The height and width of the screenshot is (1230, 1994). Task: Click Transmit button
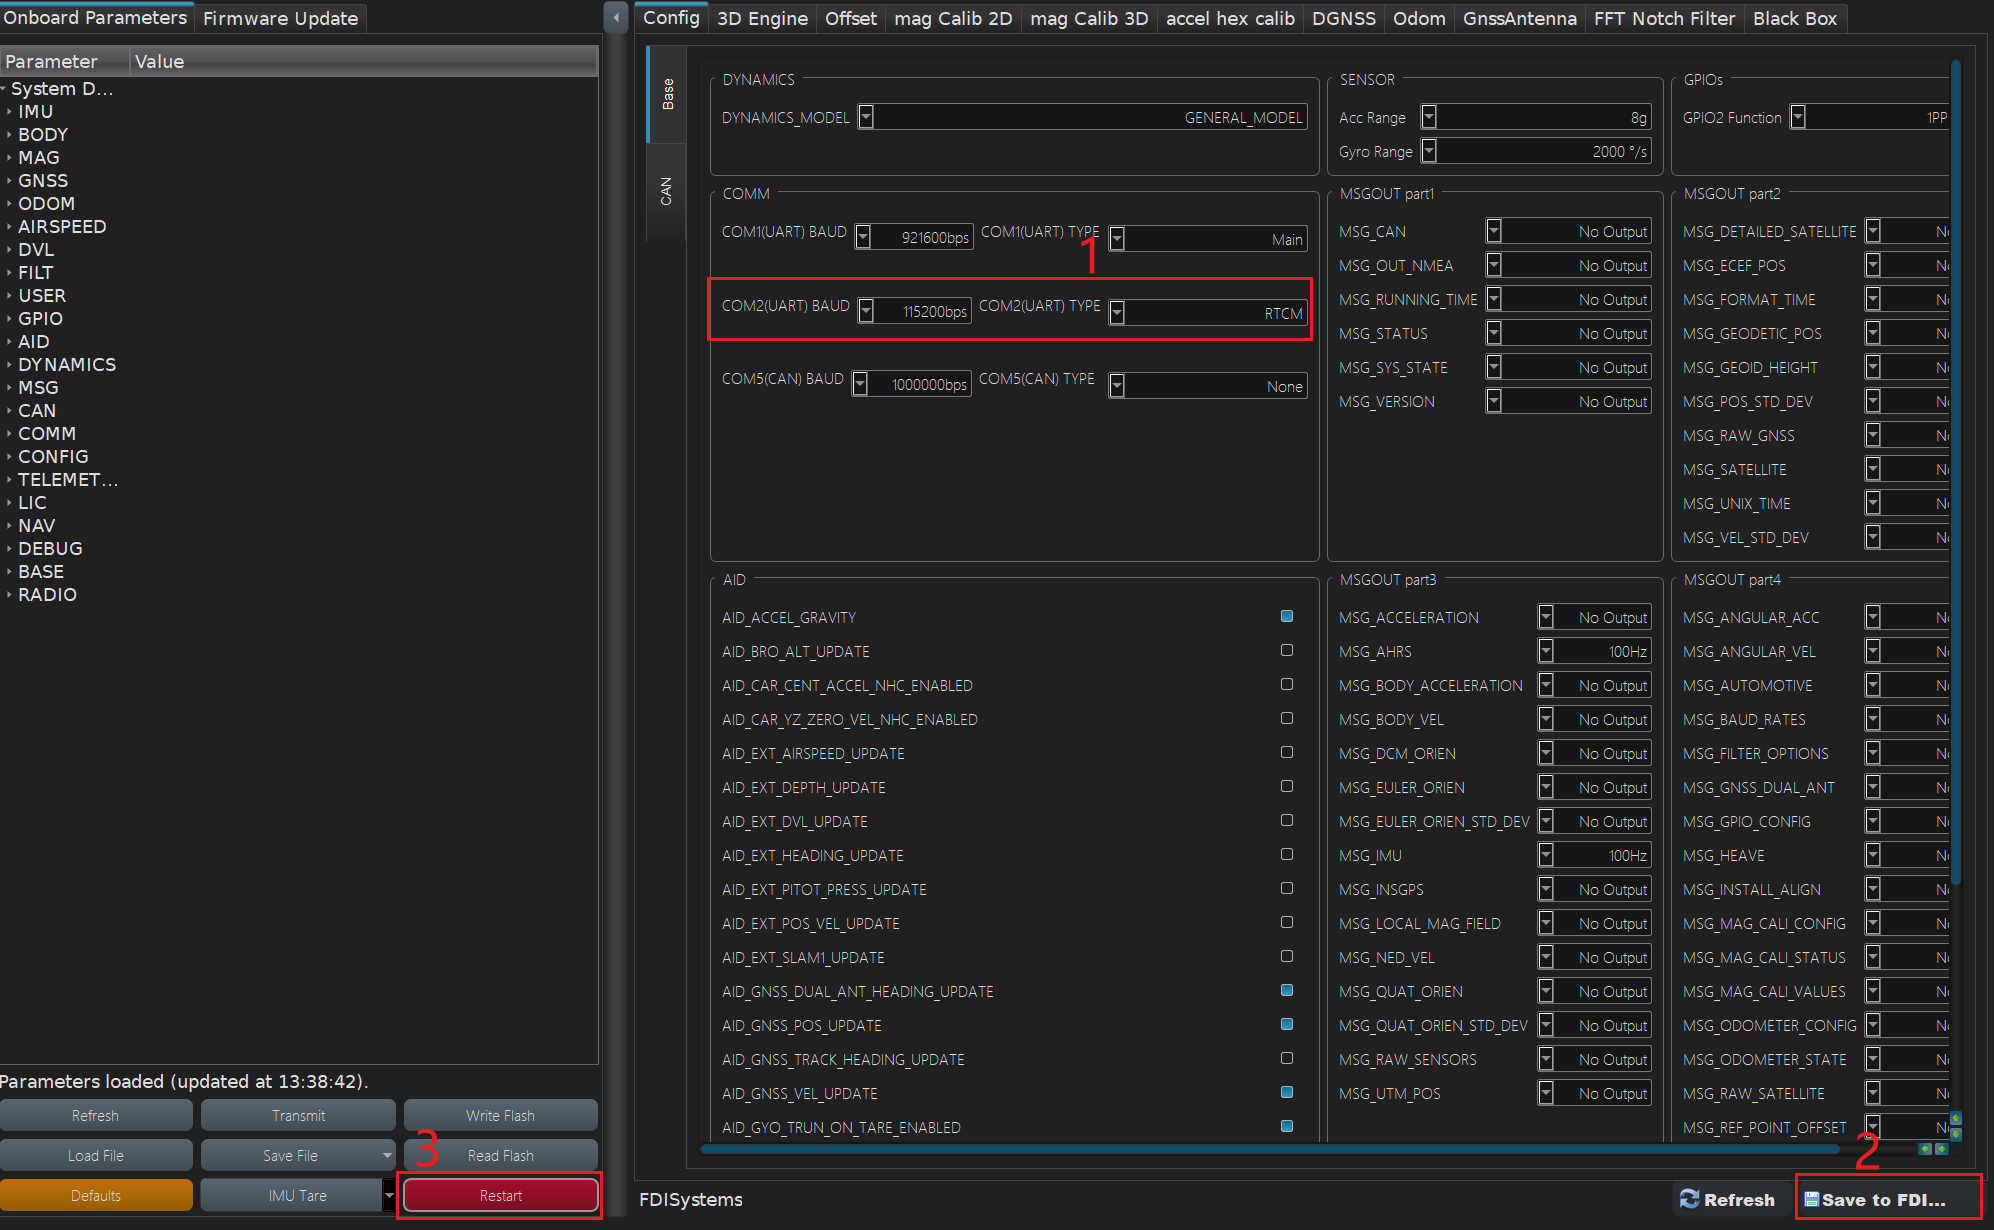[x=298, y=1115]
